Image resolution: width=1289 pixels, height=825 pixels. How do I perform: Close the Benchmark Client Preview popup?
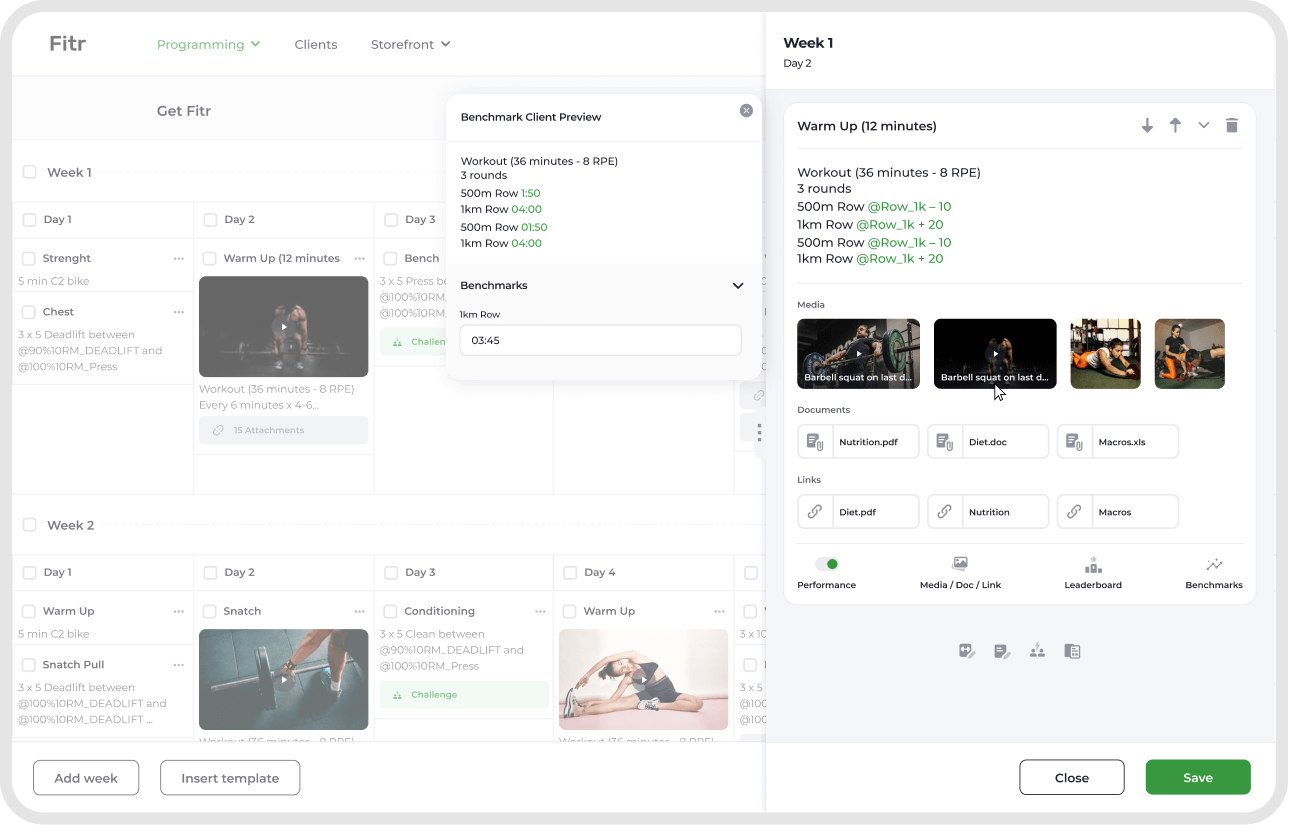click(746, 111)
